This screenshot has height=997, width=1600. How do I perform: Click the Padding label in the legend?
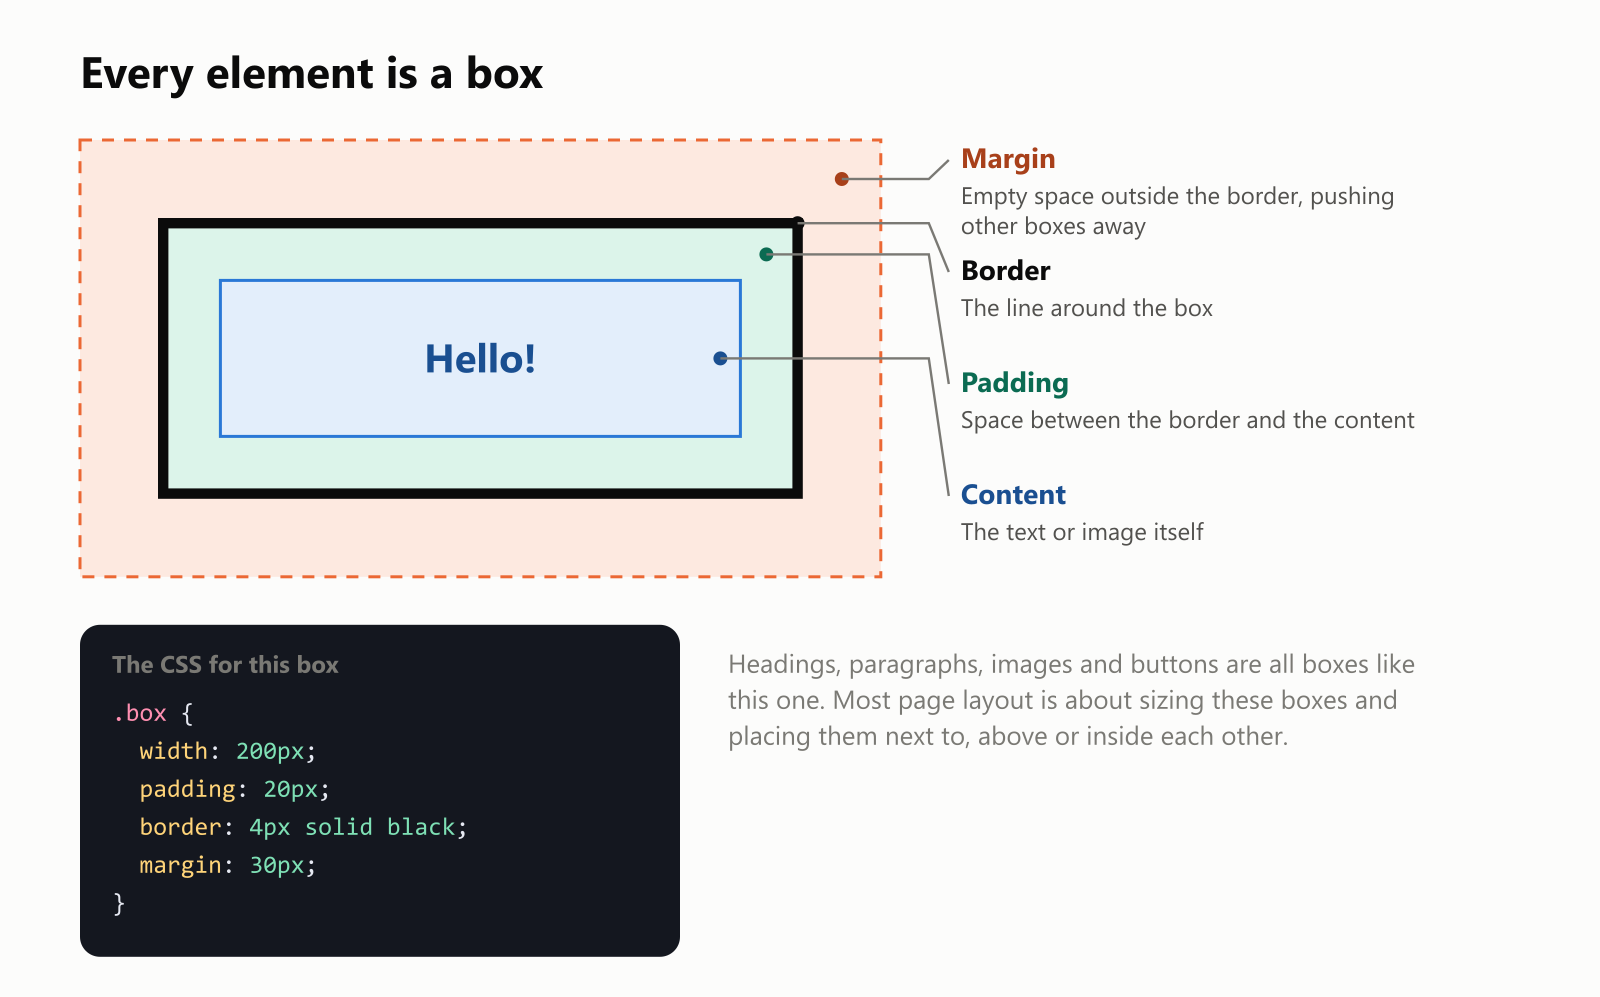pyautogui.click(x=1014, y=383)
